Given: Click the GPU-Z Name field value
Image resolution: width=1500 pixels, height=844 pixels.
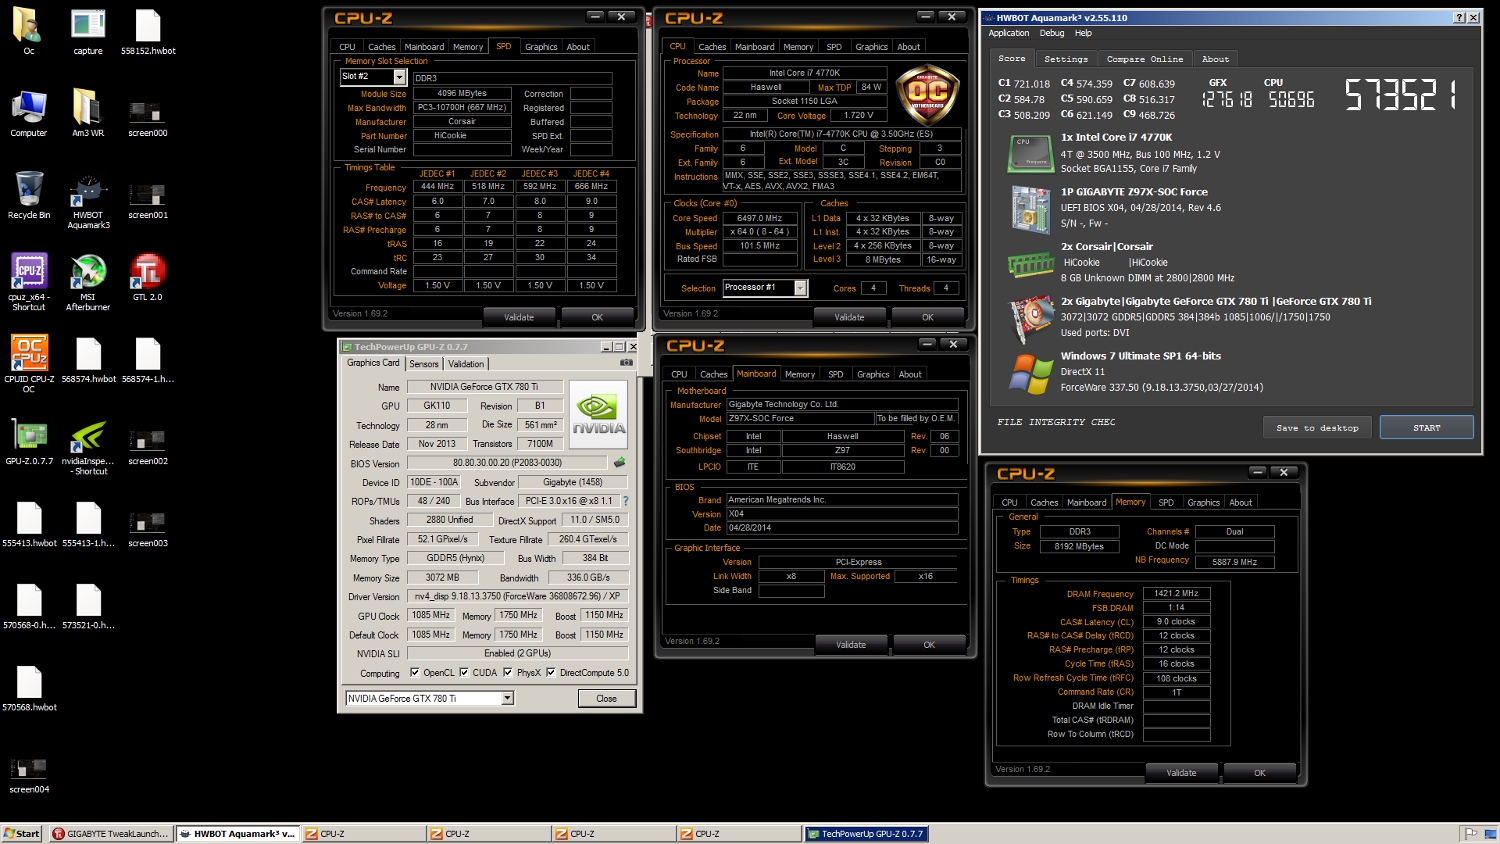Looking at the screenshot, I should pos(484,387).
